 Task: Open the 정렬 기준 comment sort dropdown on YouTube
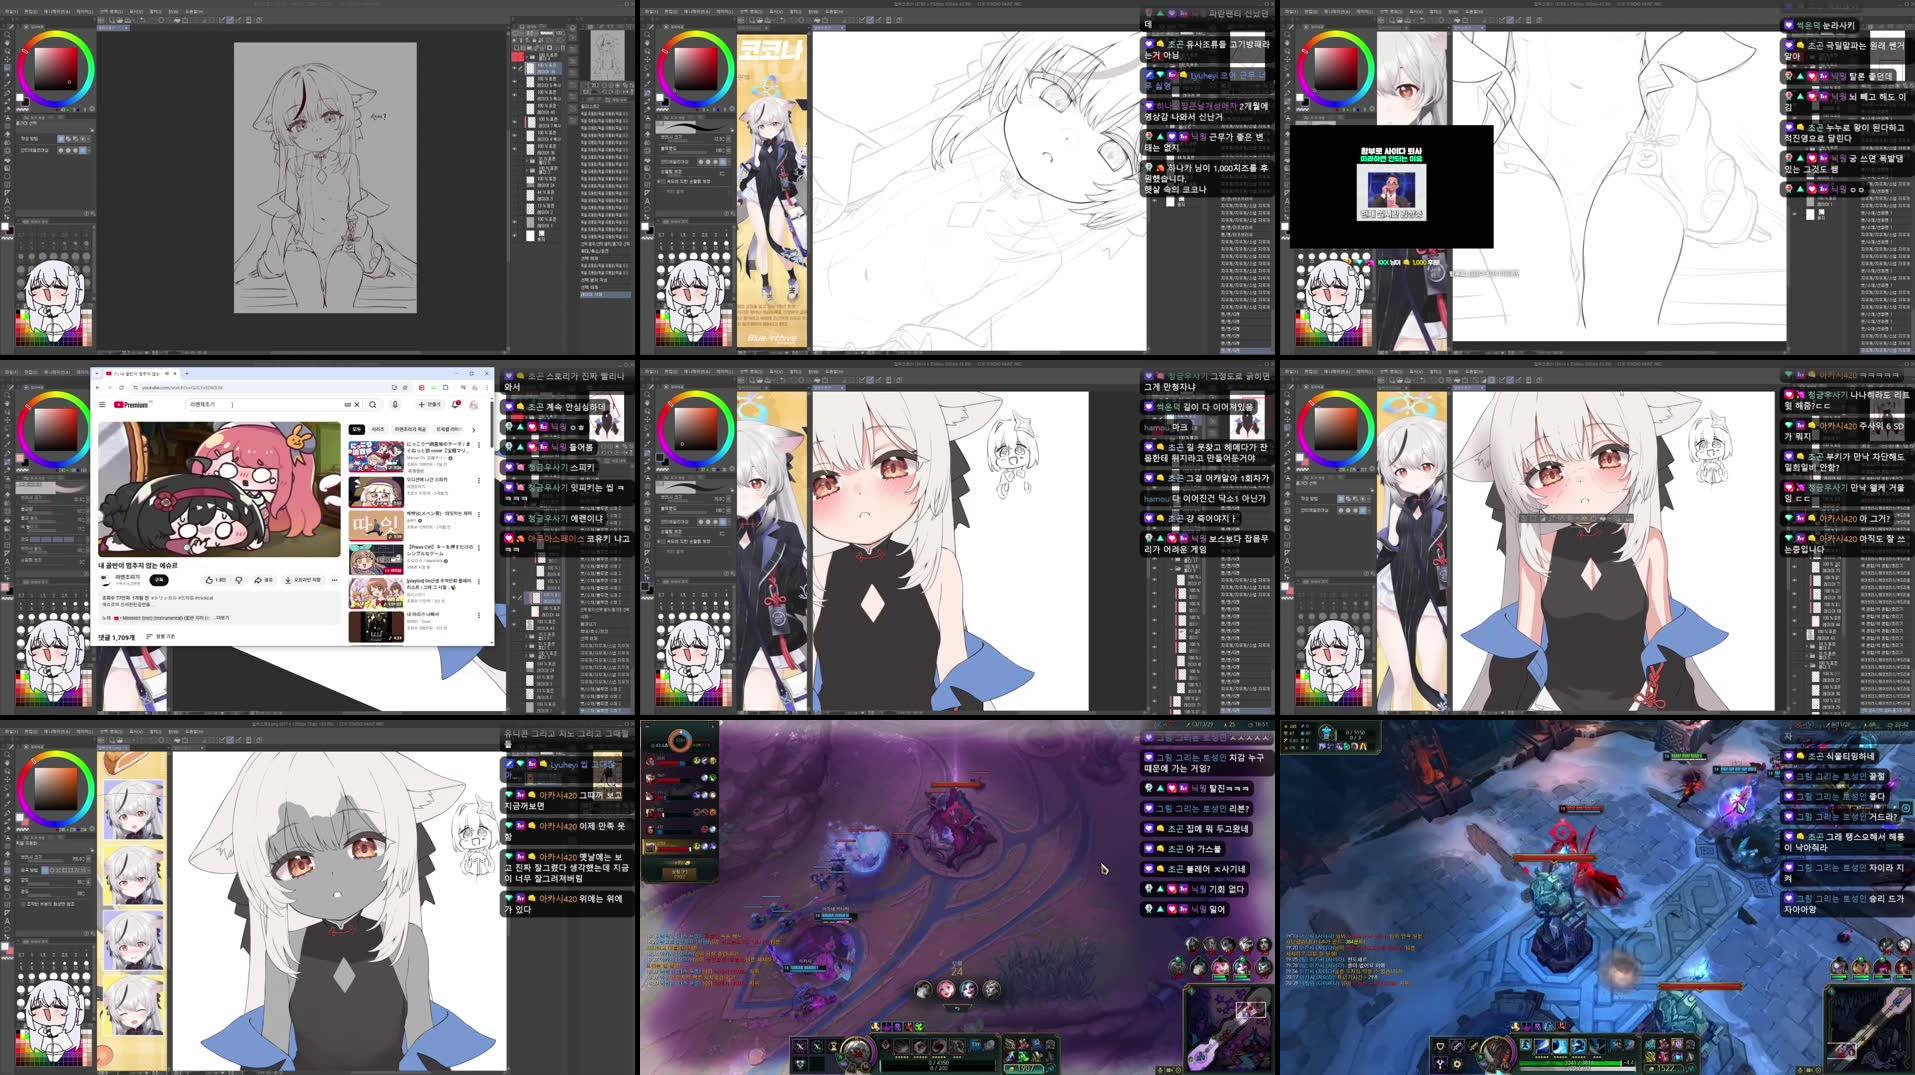(x=163, y=636)
